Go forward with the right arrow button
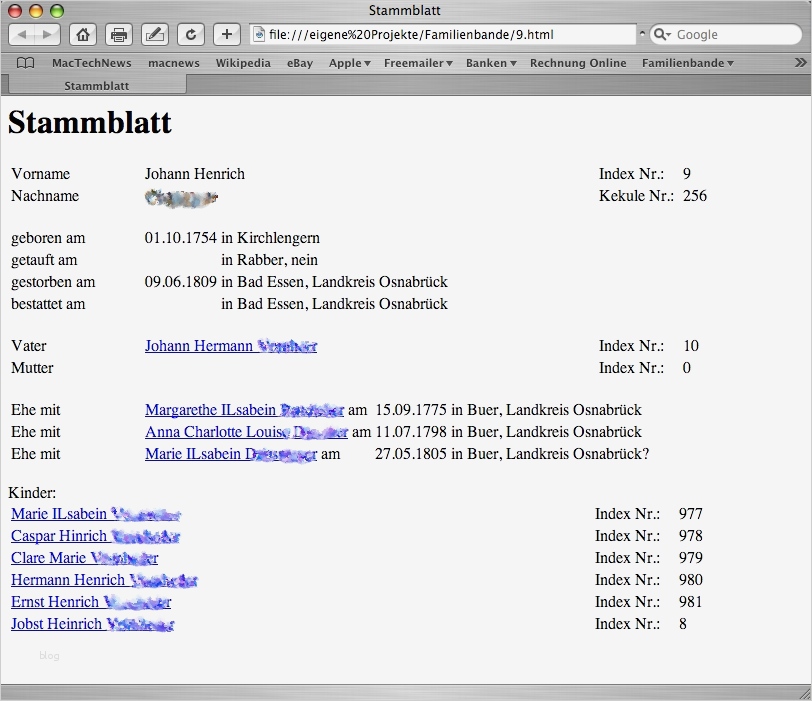 [x=47, y=35]
